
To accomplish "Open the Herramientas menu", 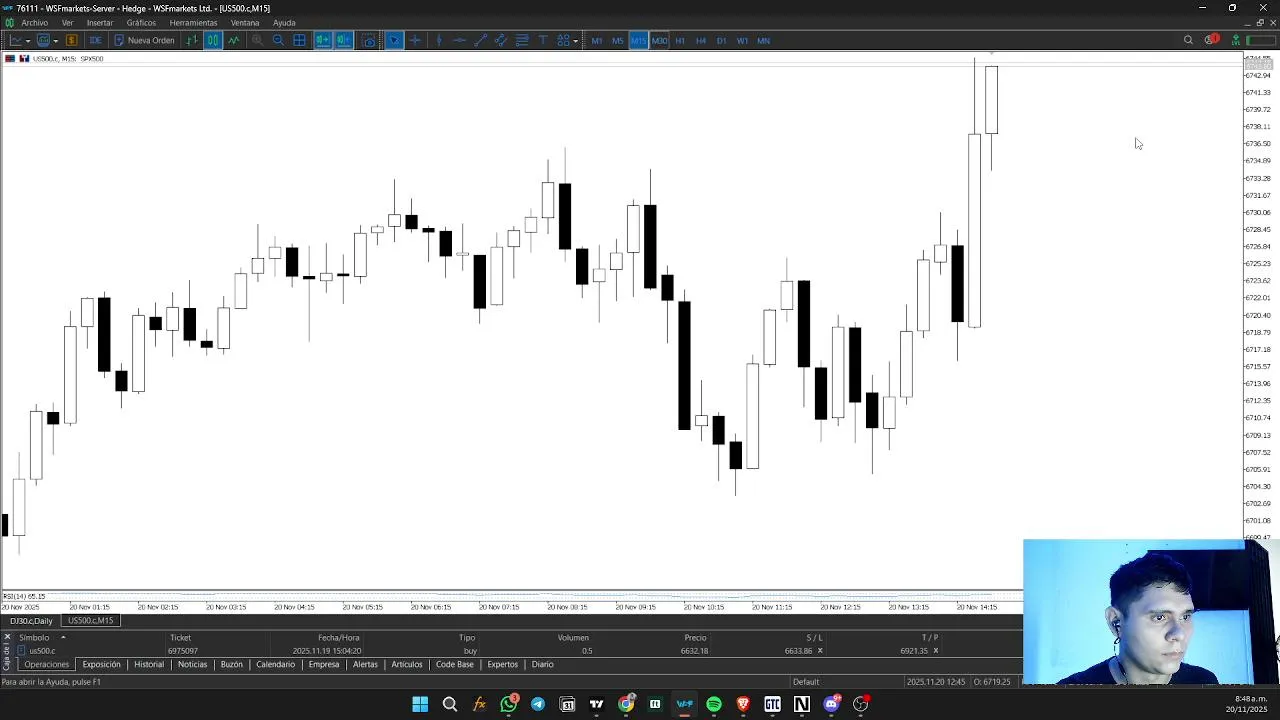I will (x=193, y=23).
